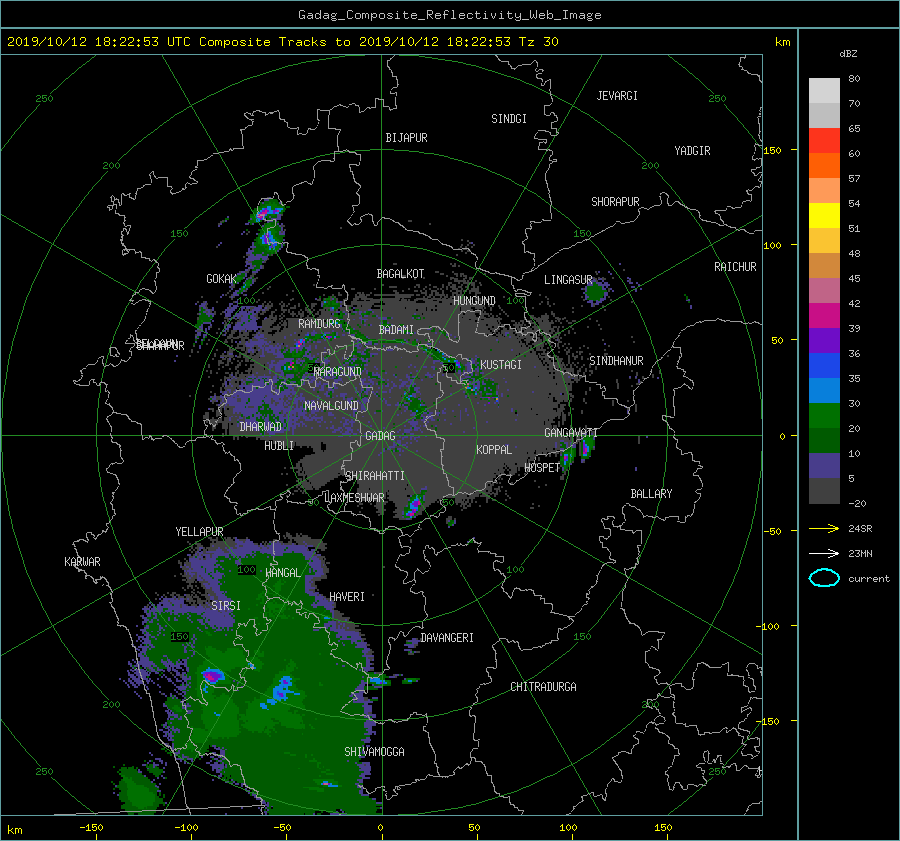
Task: Click the SHIRAHATTI city label
Action: [375, 476]
